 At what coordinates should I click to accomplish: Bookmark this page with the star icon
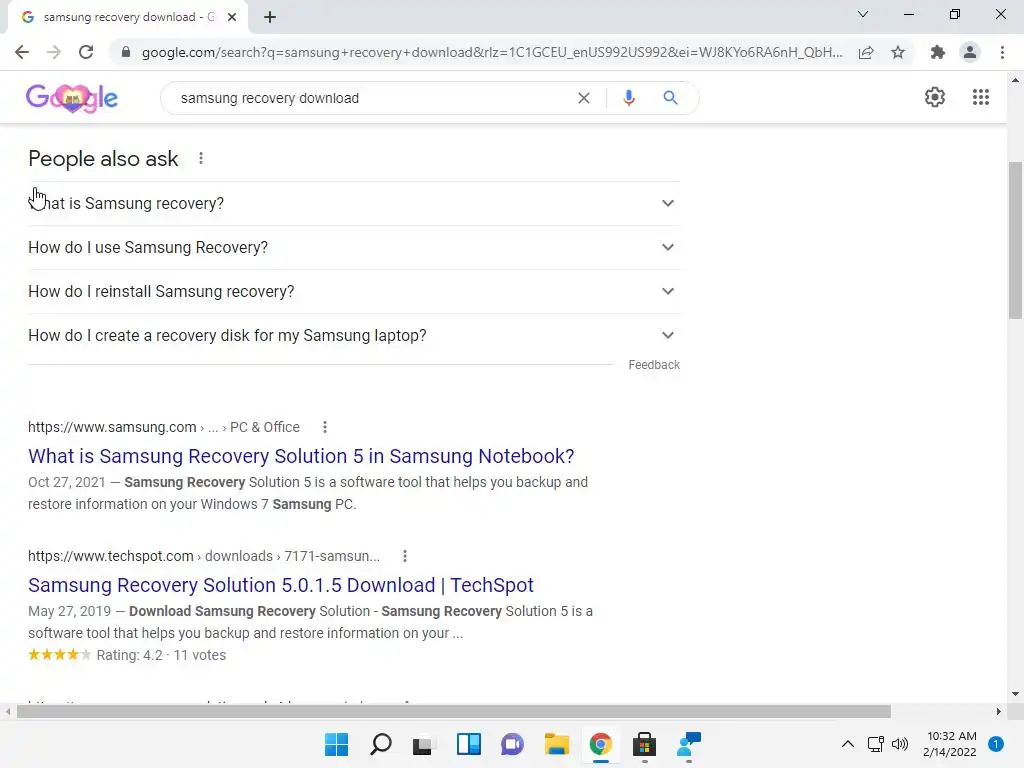click(898, 52)
